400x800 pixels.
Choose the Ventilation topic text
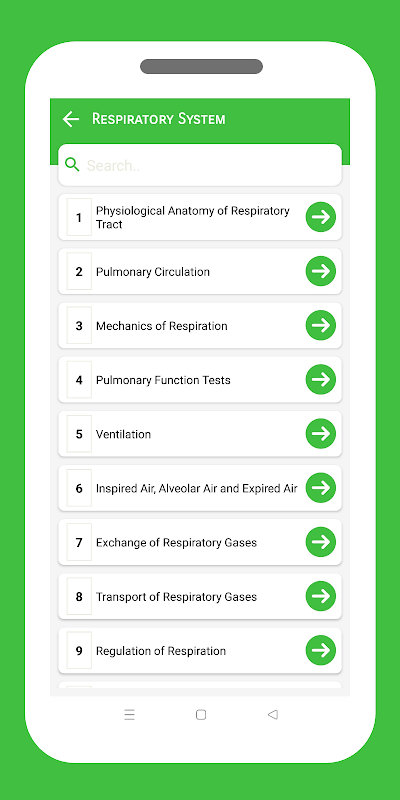coord(123,434)
